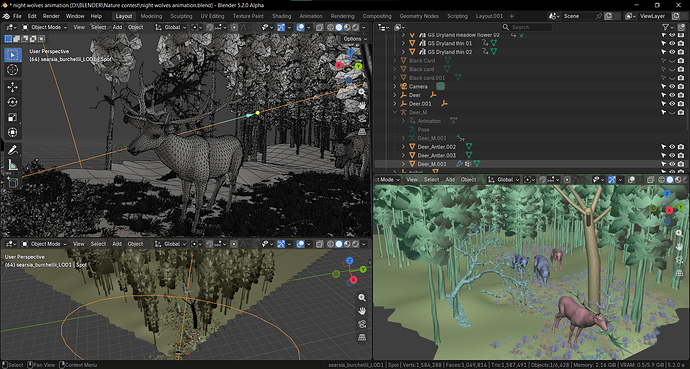
Task: Switch to the Geometry Nodes workspace tab
Action: point(419,16)
